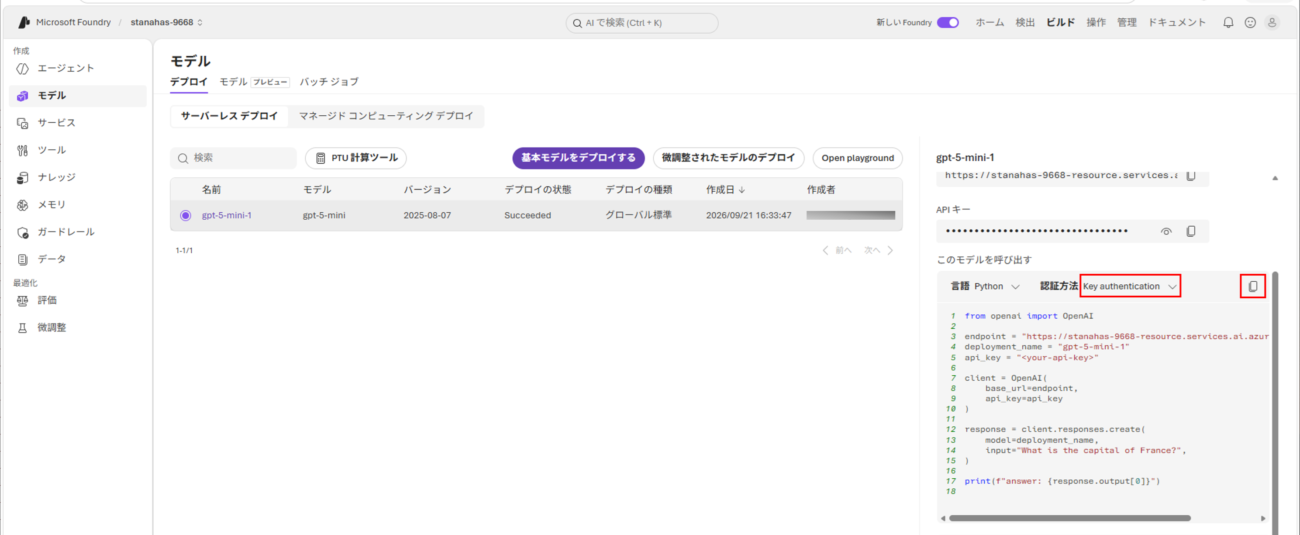Click the horizontal scrollbar under the code

point(1070,518)
